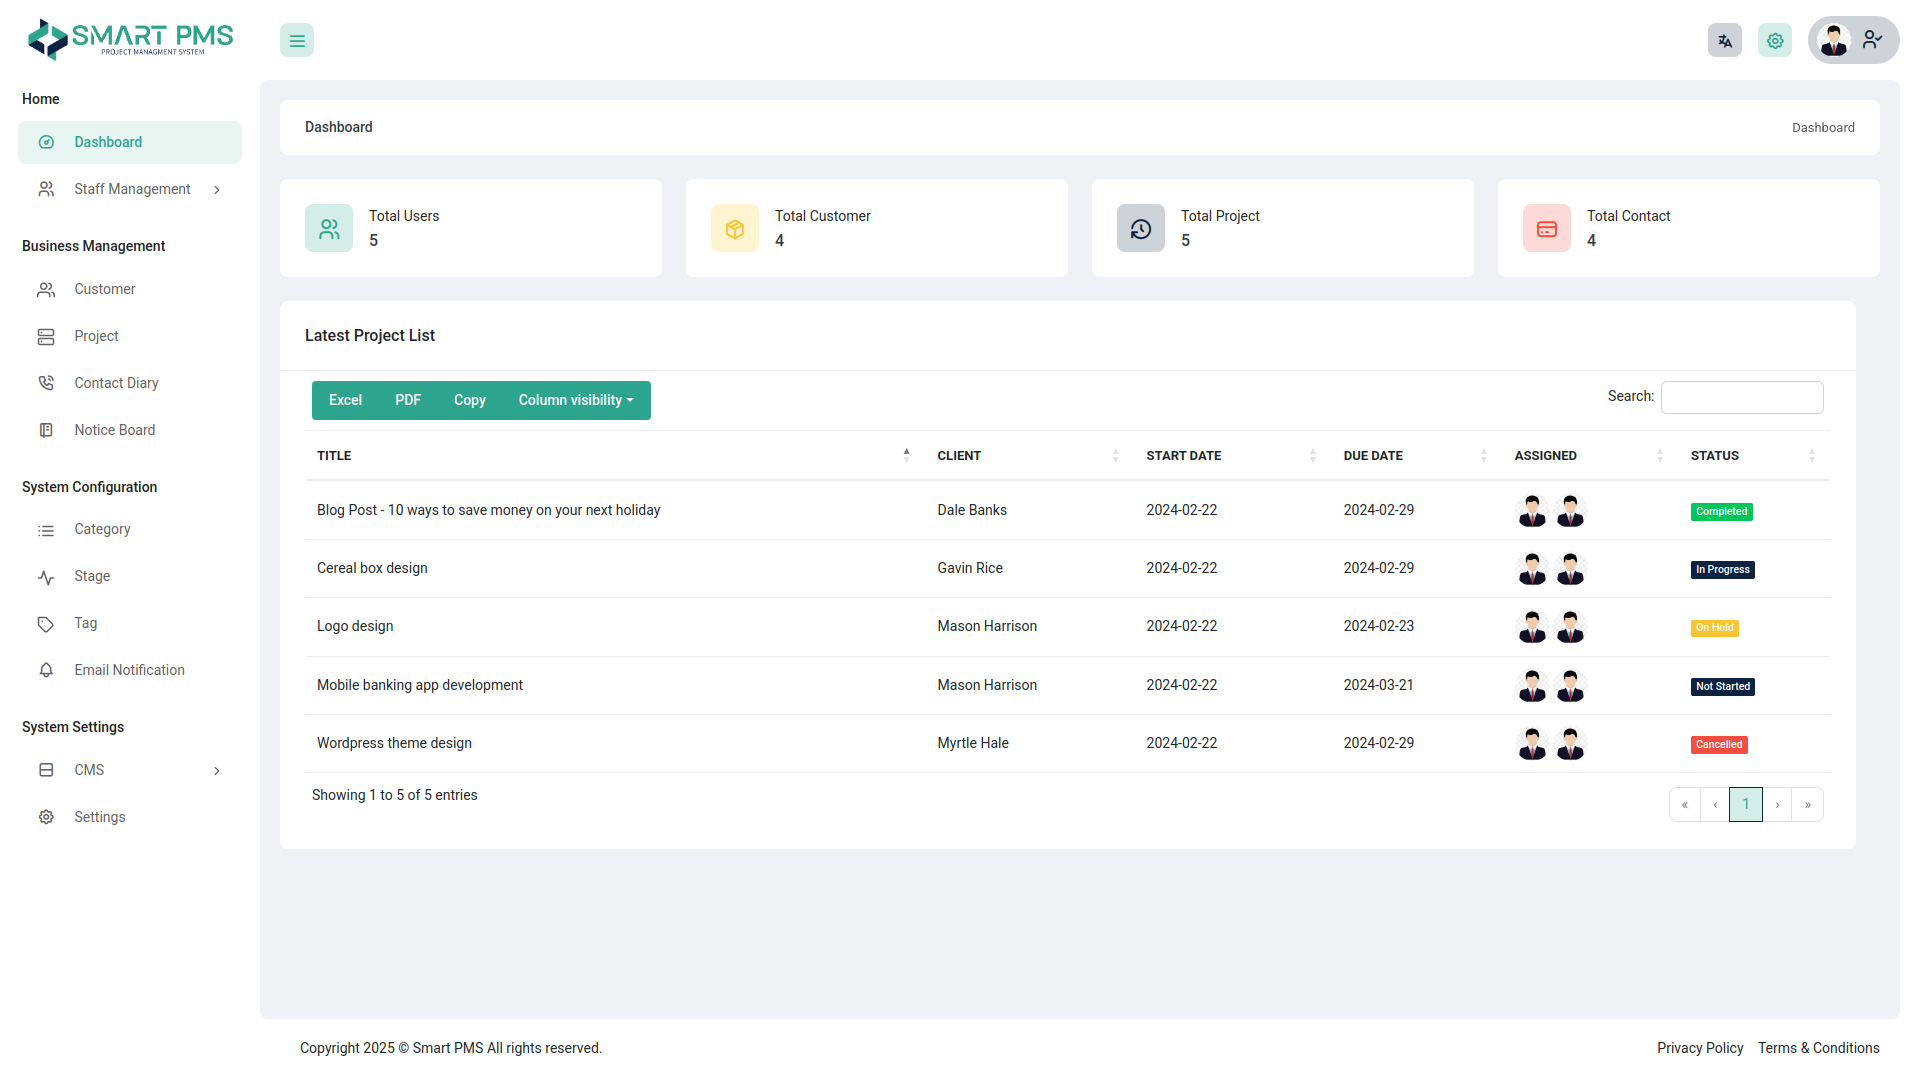
Task: Open the Privacy Policy link
Action: 1700,1048
